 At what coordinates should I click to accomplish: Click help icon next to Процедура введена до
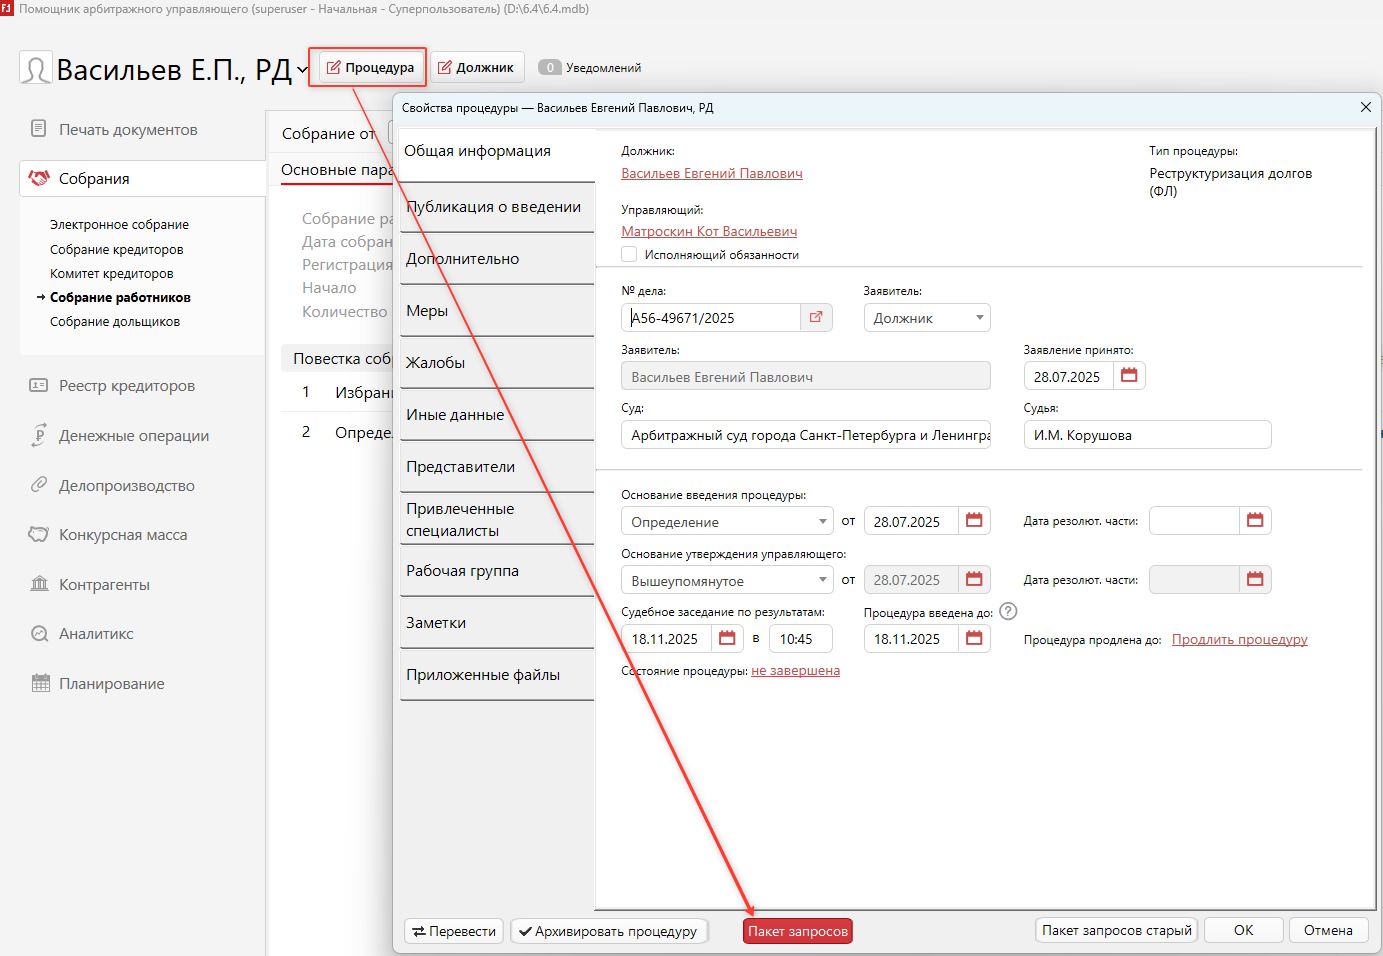(x=1008, y=611)
